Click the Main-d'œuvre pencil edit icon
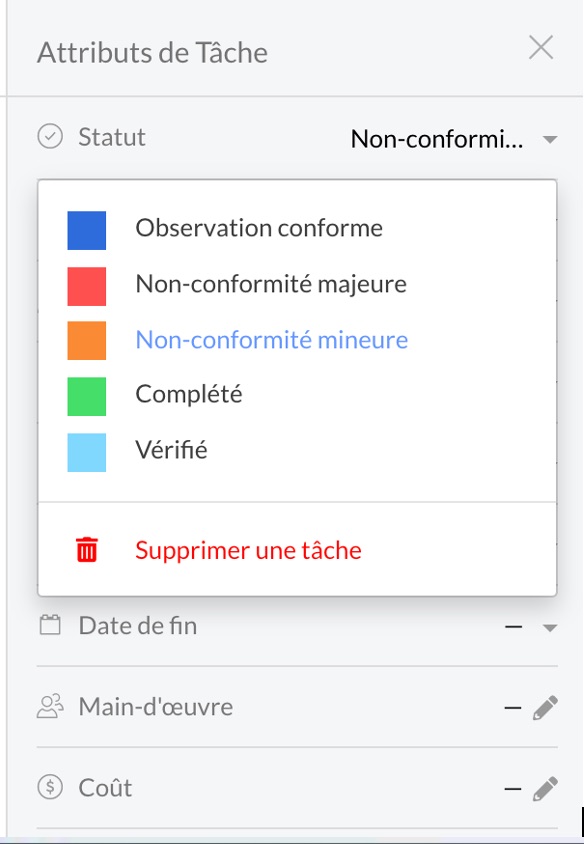This screenshot has height=844, width=584. pos(545,707)
